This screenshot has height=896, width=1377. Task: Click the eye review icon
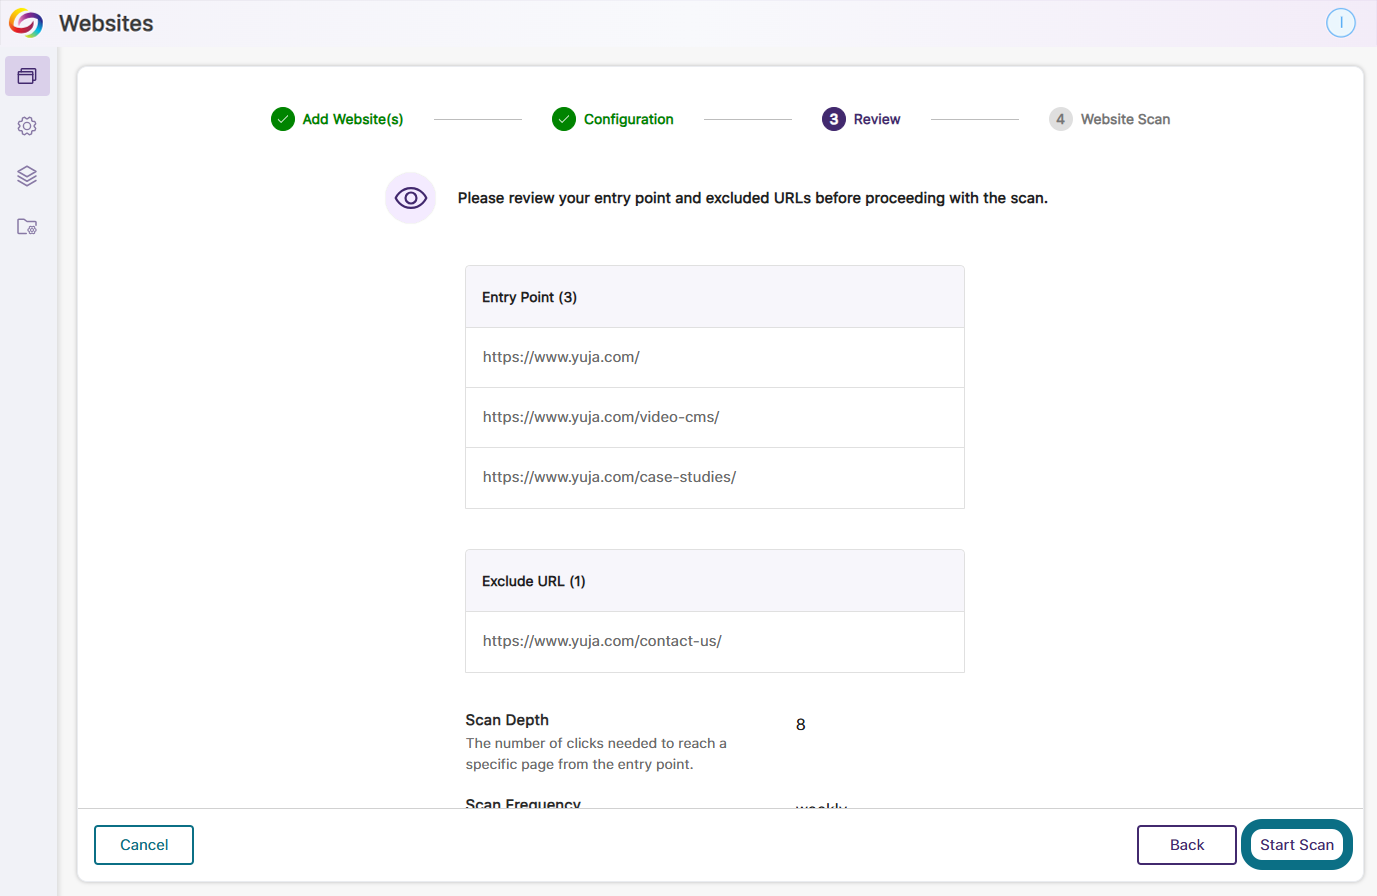tap(411, 198)
